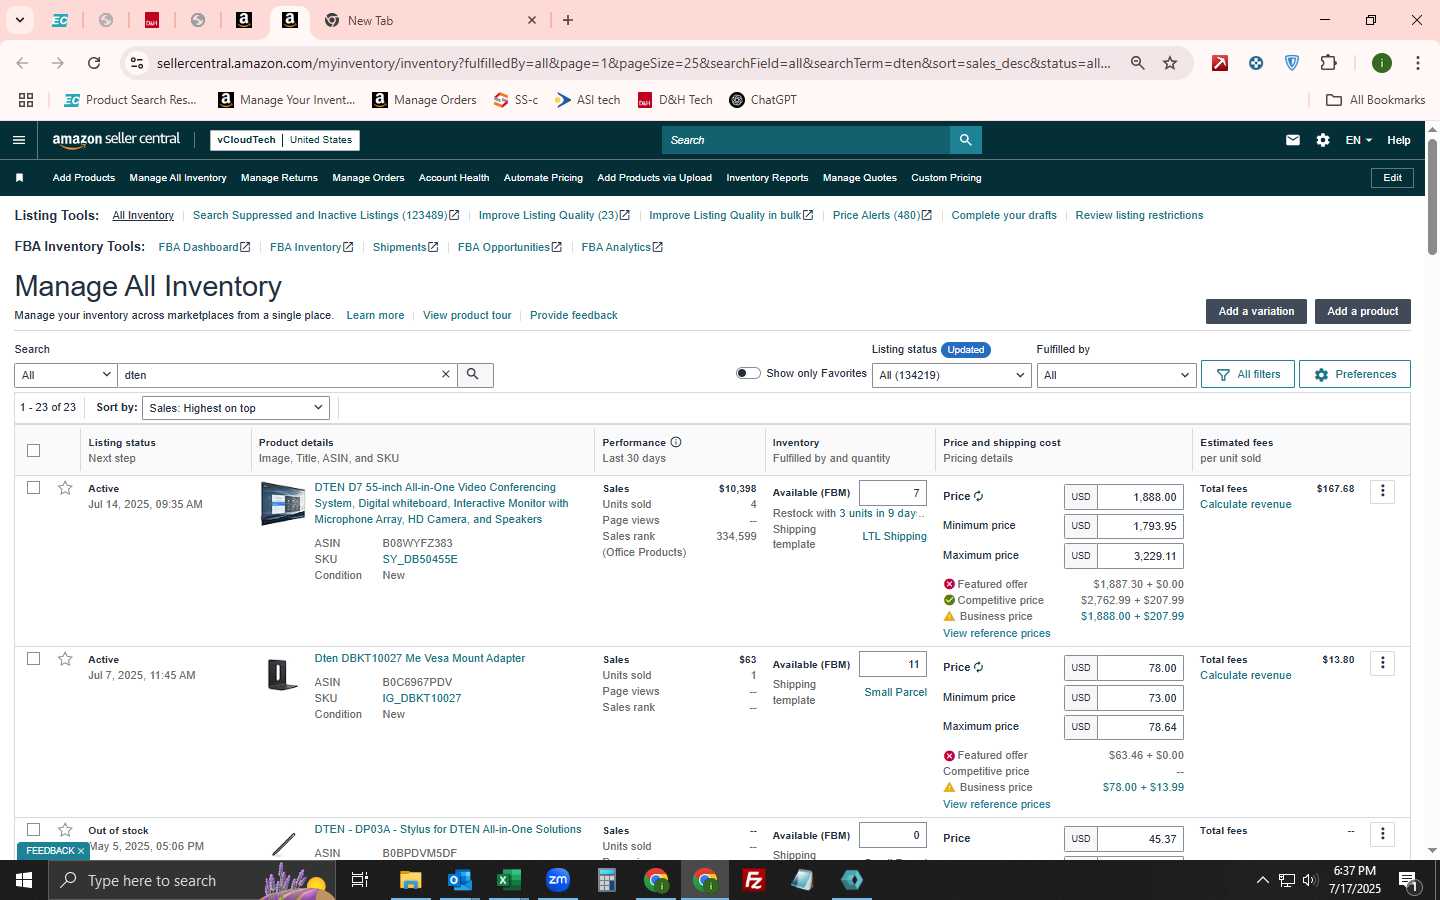This screenshot has width=1440, height=900.
Task: Click the bookmark flag icon in nav bar
Action: point(19,178)
